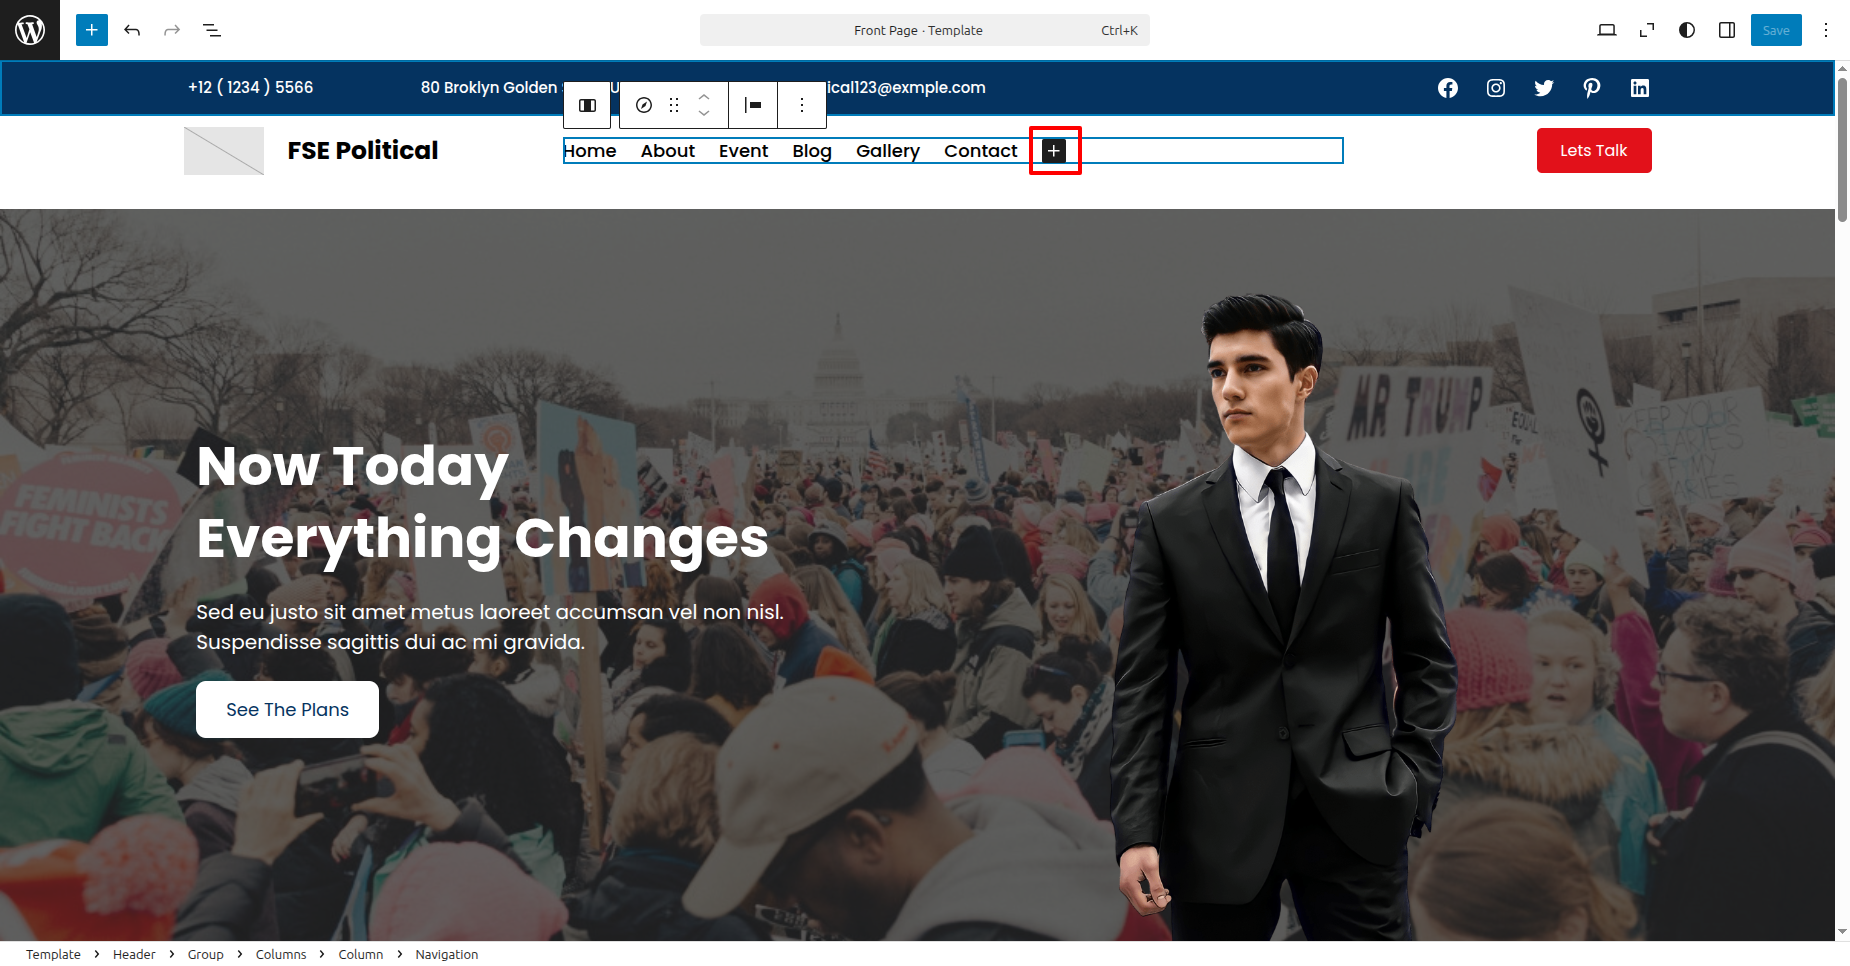Screen dimensions: 1850x966
Task: Select parent Column block icon
Action: point(588,105)
